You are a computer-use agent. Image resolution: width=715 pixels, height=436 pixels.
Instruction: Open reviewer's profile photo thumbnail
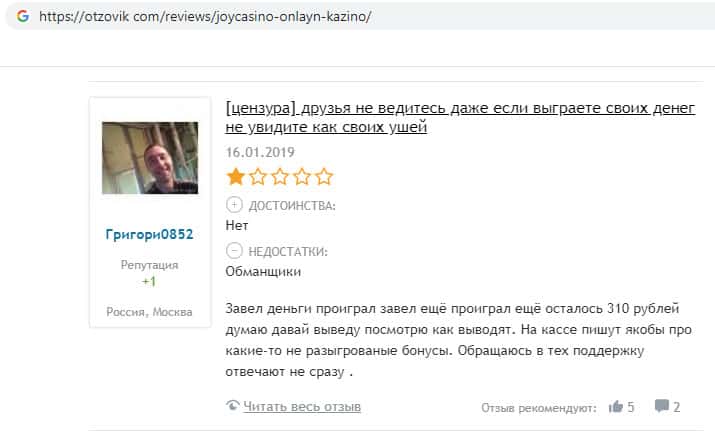[150, 158]
